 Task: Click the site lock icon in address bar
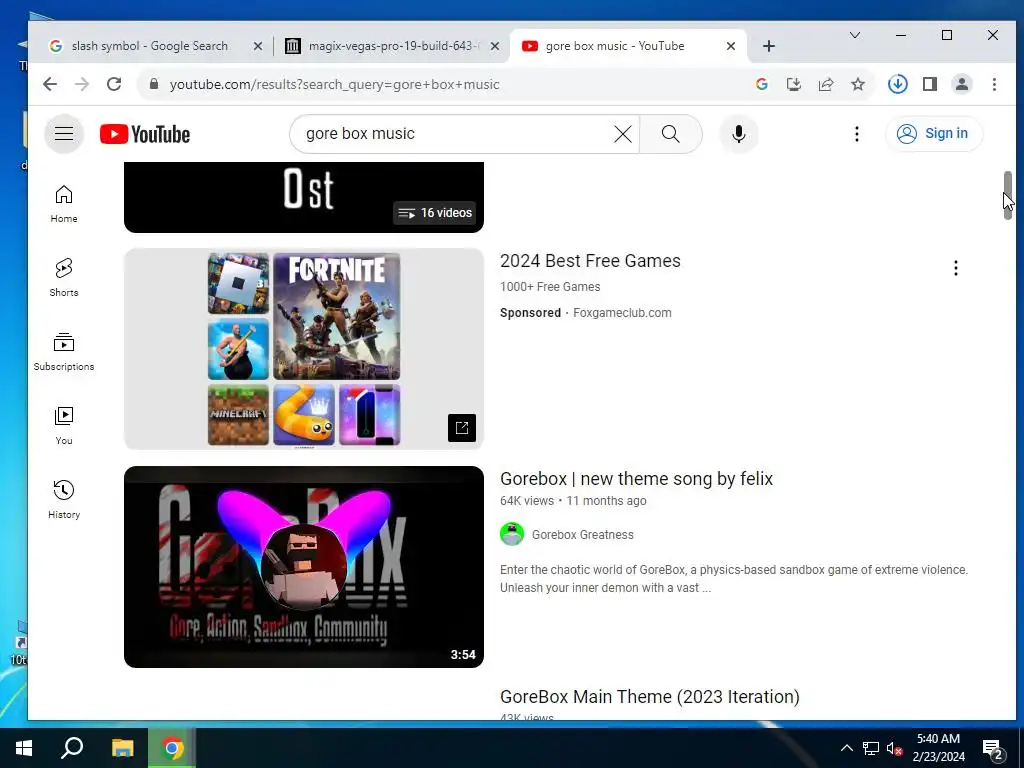tap(153, 84)
